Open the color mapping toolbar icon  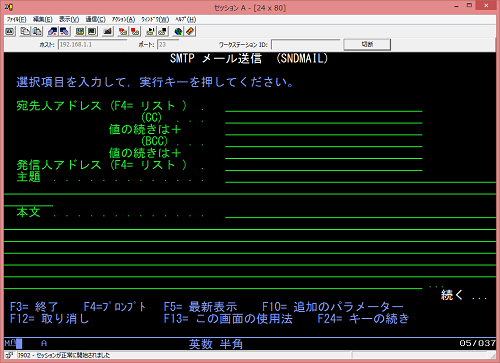pyautogui.click(x=92, y=32)
